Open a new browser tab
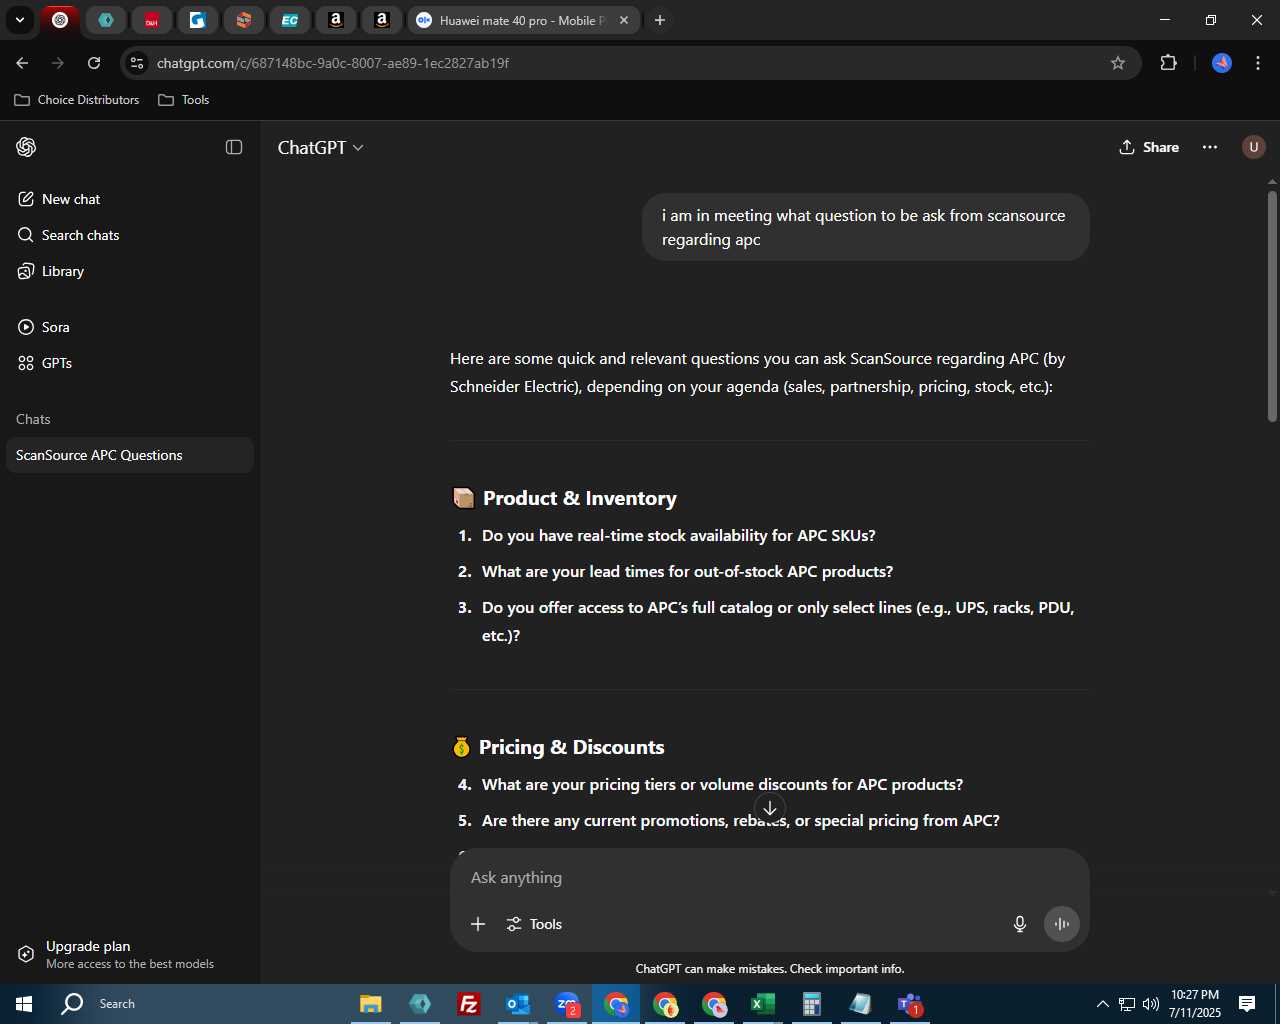This screenshot has width=1280, height=1024. pyautogui.click(x=660, y=20)
